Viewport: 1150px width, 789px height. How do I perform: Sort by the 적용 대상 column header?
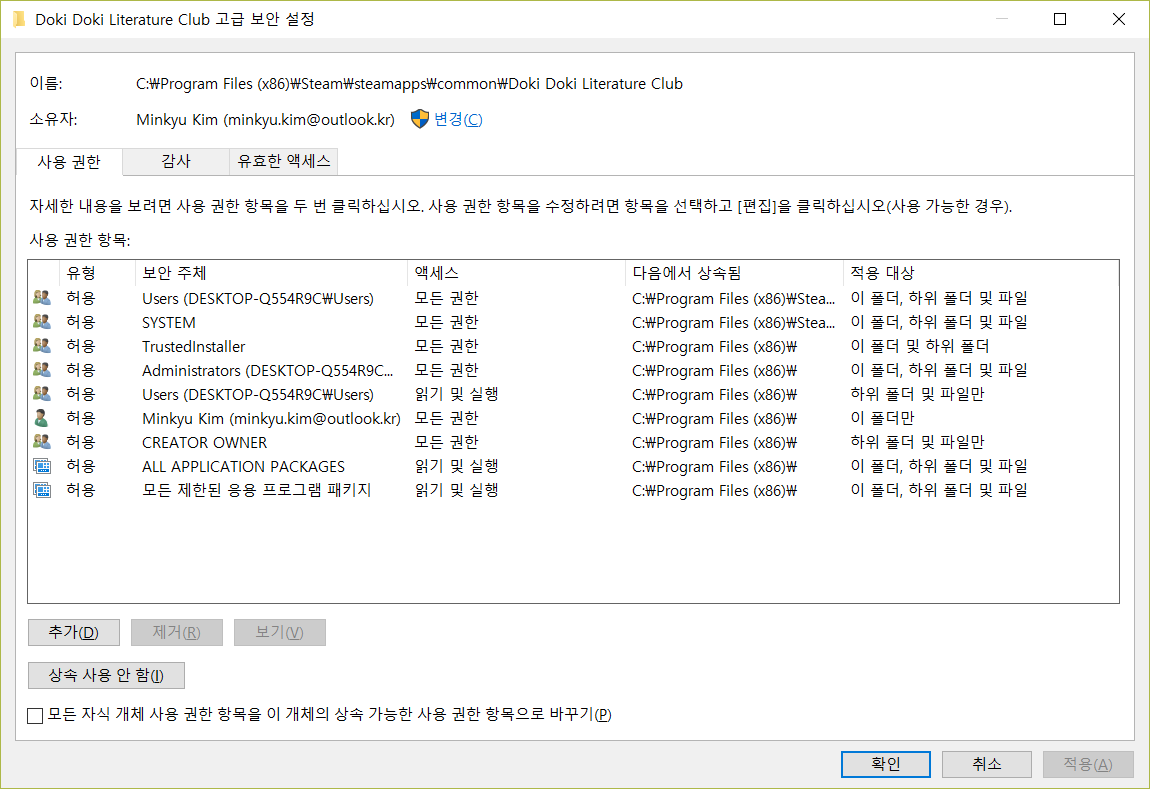tap(981, 274)
